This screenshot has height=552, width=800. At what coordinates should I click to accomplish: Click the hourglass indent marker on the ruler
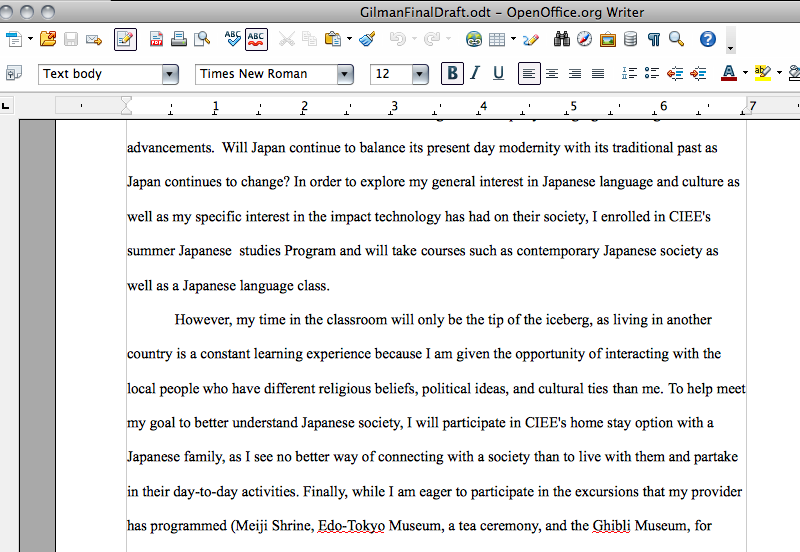pos(126,106)
